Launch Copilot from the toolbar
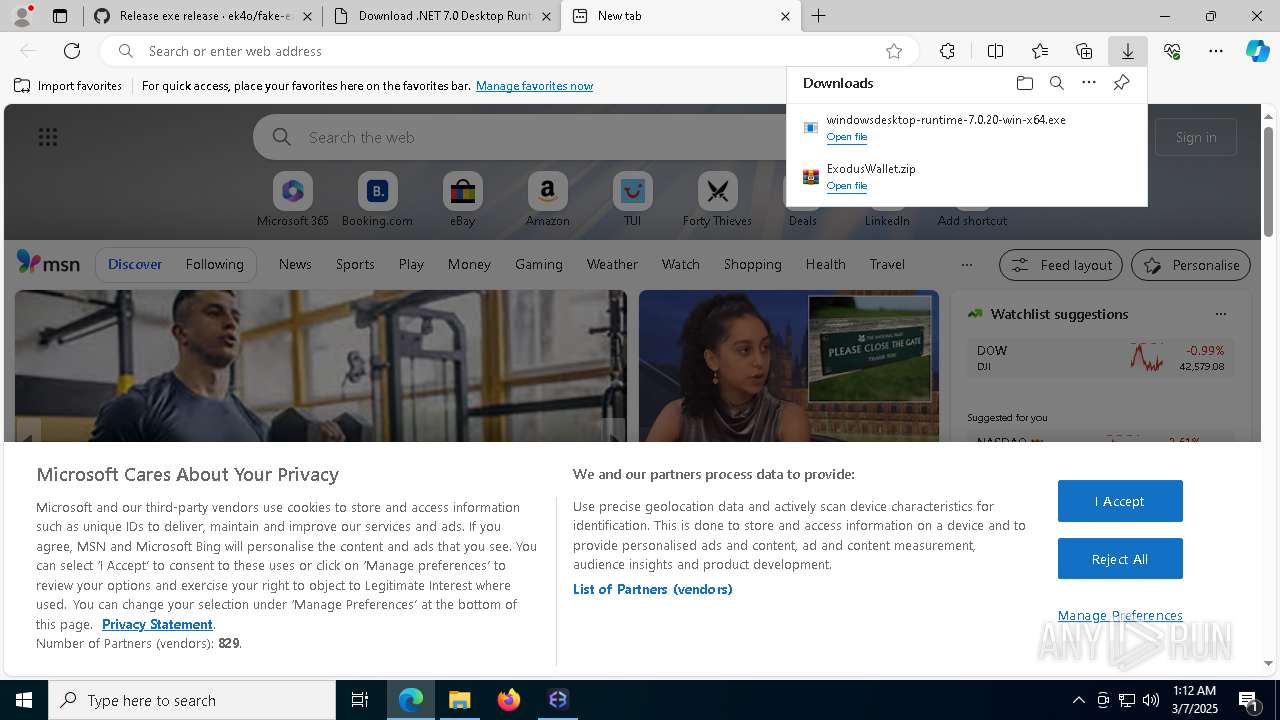The width and height of the screenshot is (1280, 720). (1257, 51)
